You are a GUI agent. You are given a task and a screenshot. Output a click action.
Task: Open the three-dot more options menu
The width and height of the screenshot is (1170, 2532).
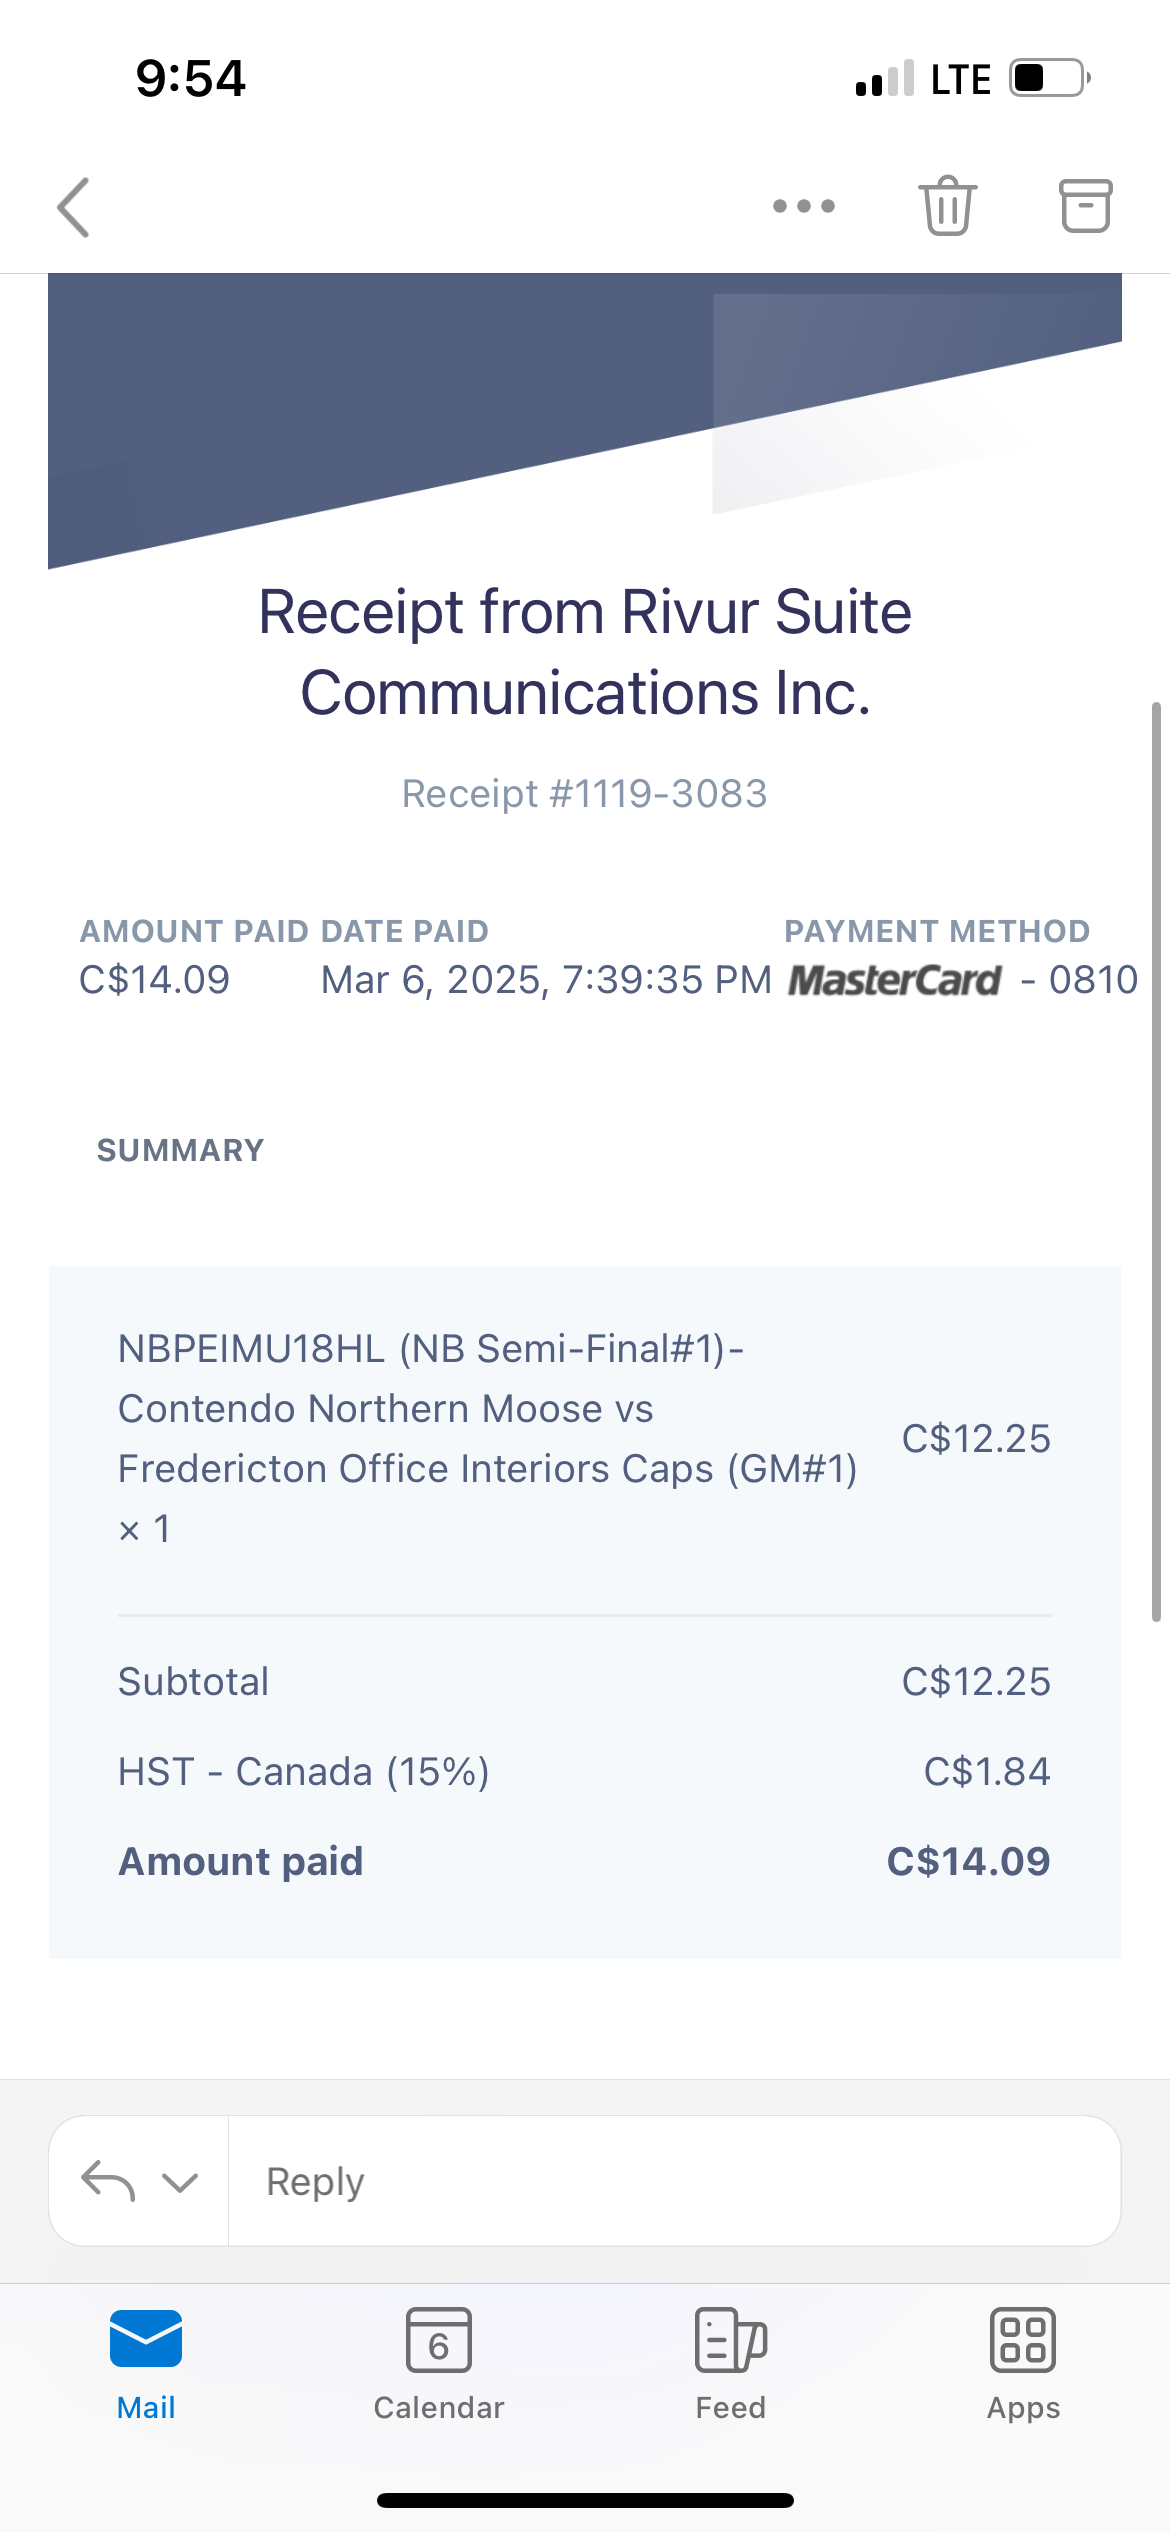tap(804, 206)
